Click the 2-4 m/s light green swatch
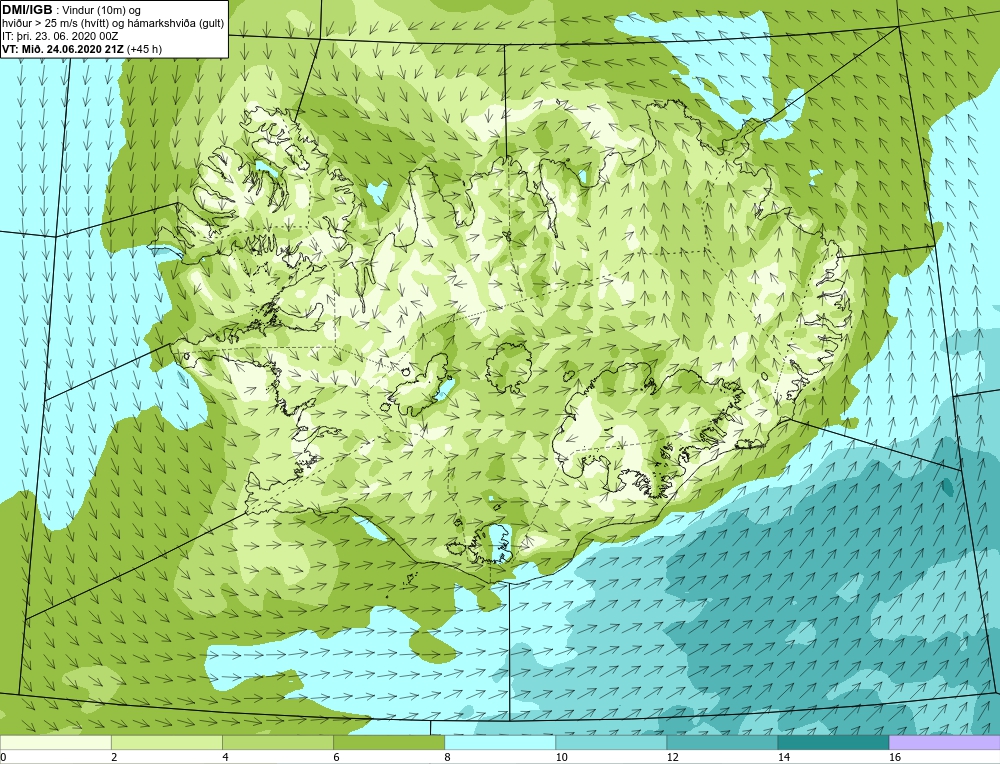1000x764 pixels. [x=167, y=742]
